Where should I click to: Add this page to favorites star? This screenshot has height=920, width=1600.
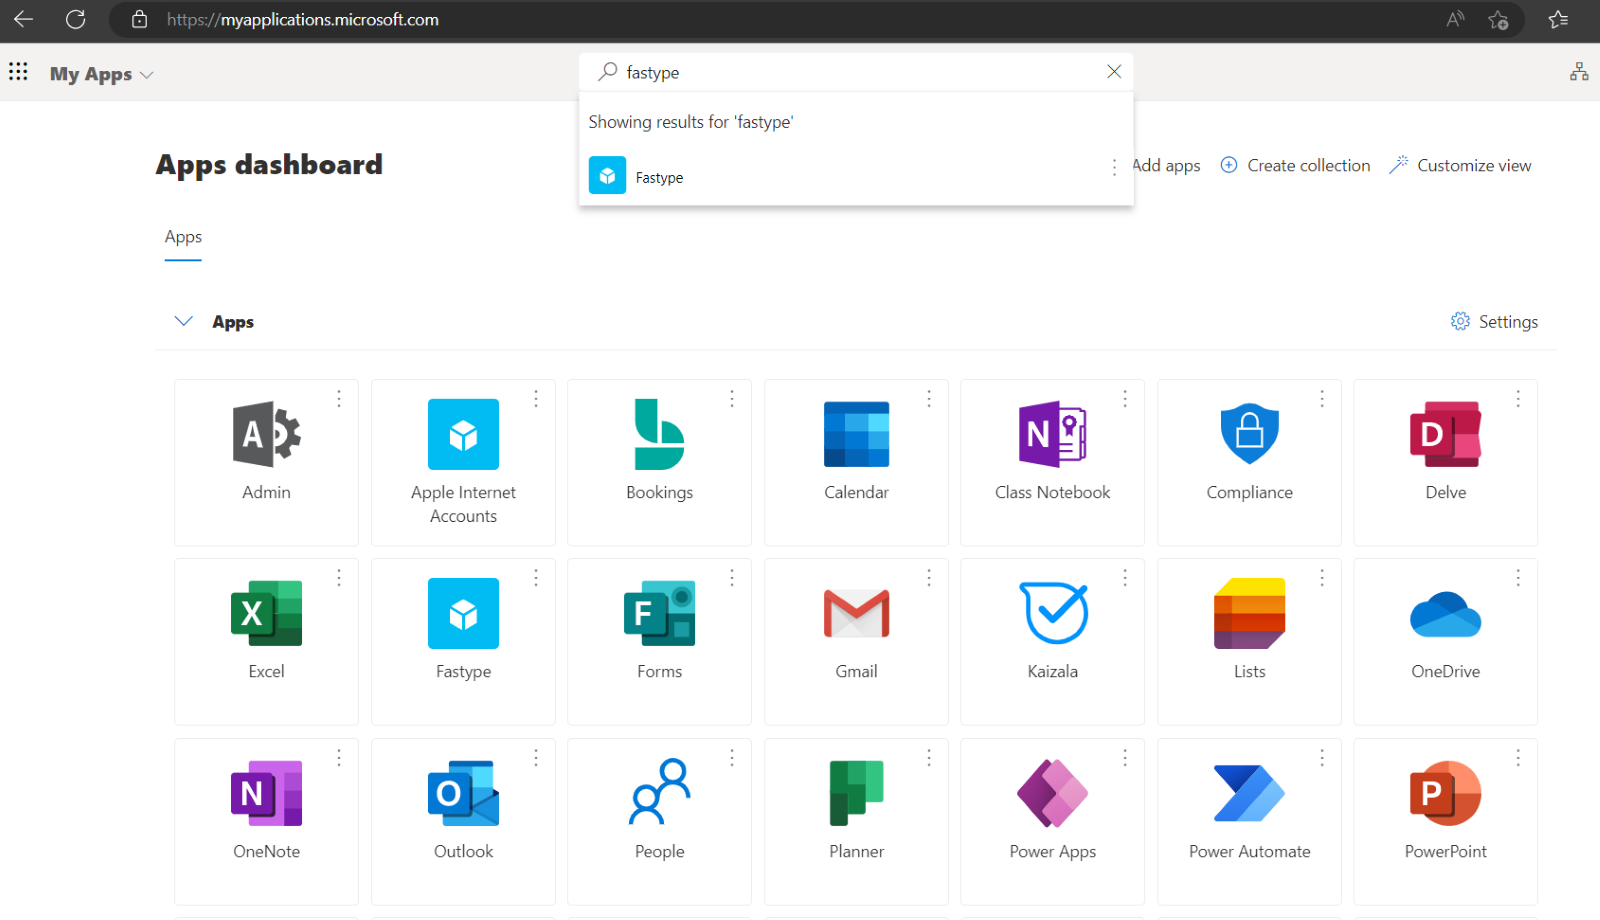(1498, 20)
